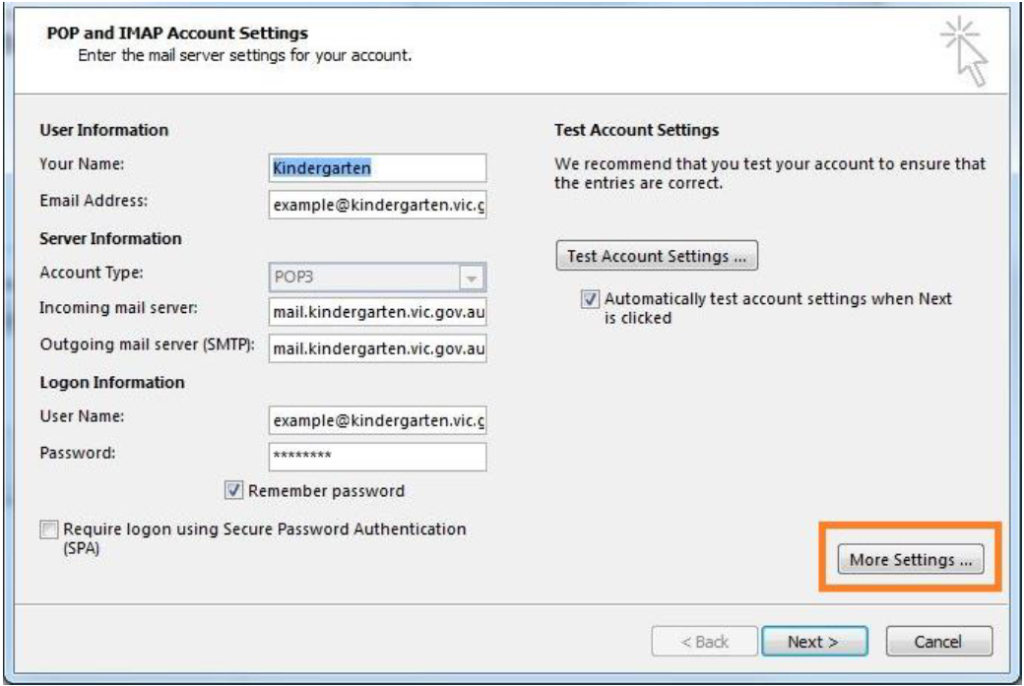Open More Settings dialog

[x=910, y=560]
